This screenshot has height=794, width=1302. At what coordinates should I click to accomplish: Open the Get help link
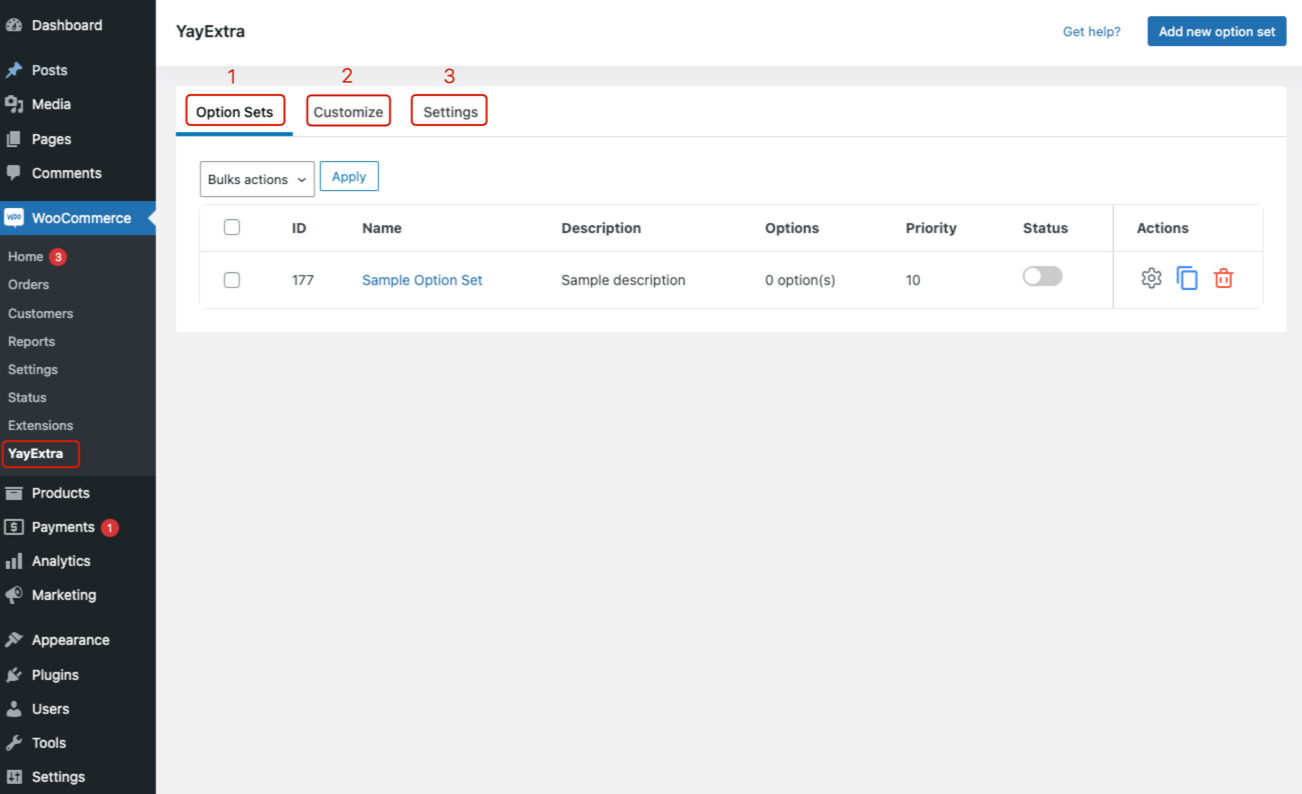[1091, 31]
